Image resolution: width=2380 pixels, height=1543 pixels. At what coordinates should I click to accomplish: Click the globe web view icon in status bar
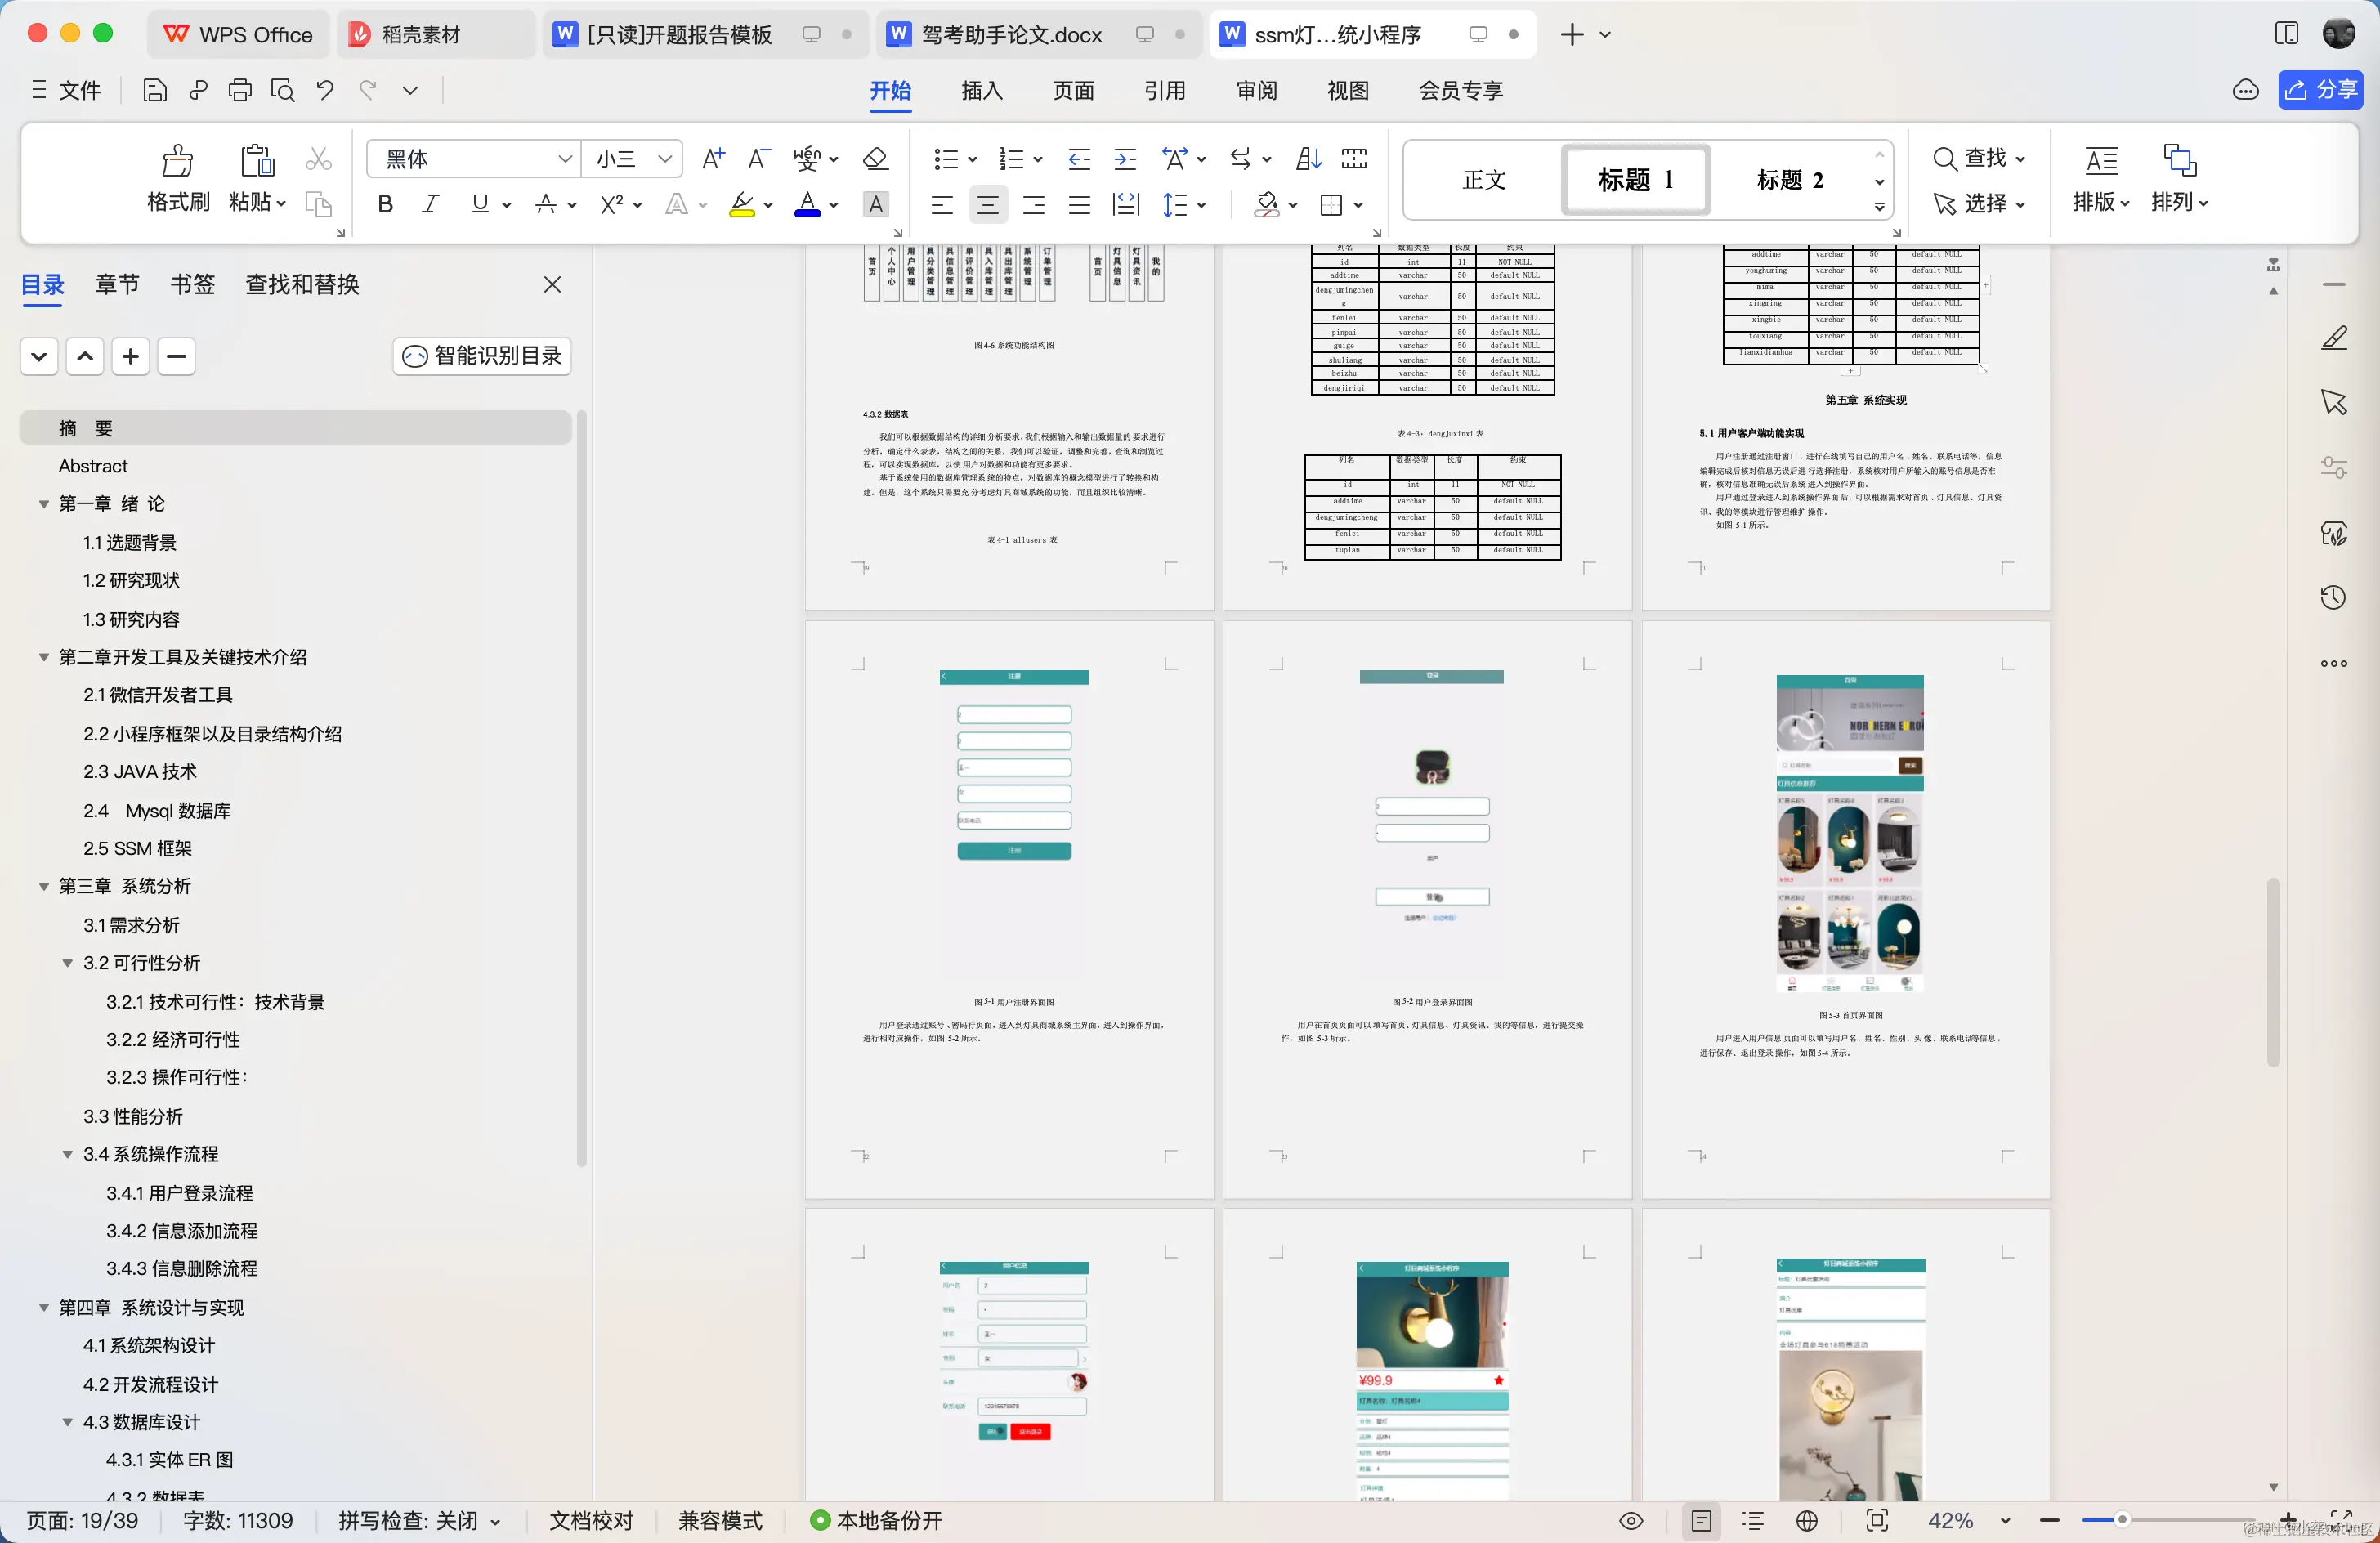(1808, 1520)
